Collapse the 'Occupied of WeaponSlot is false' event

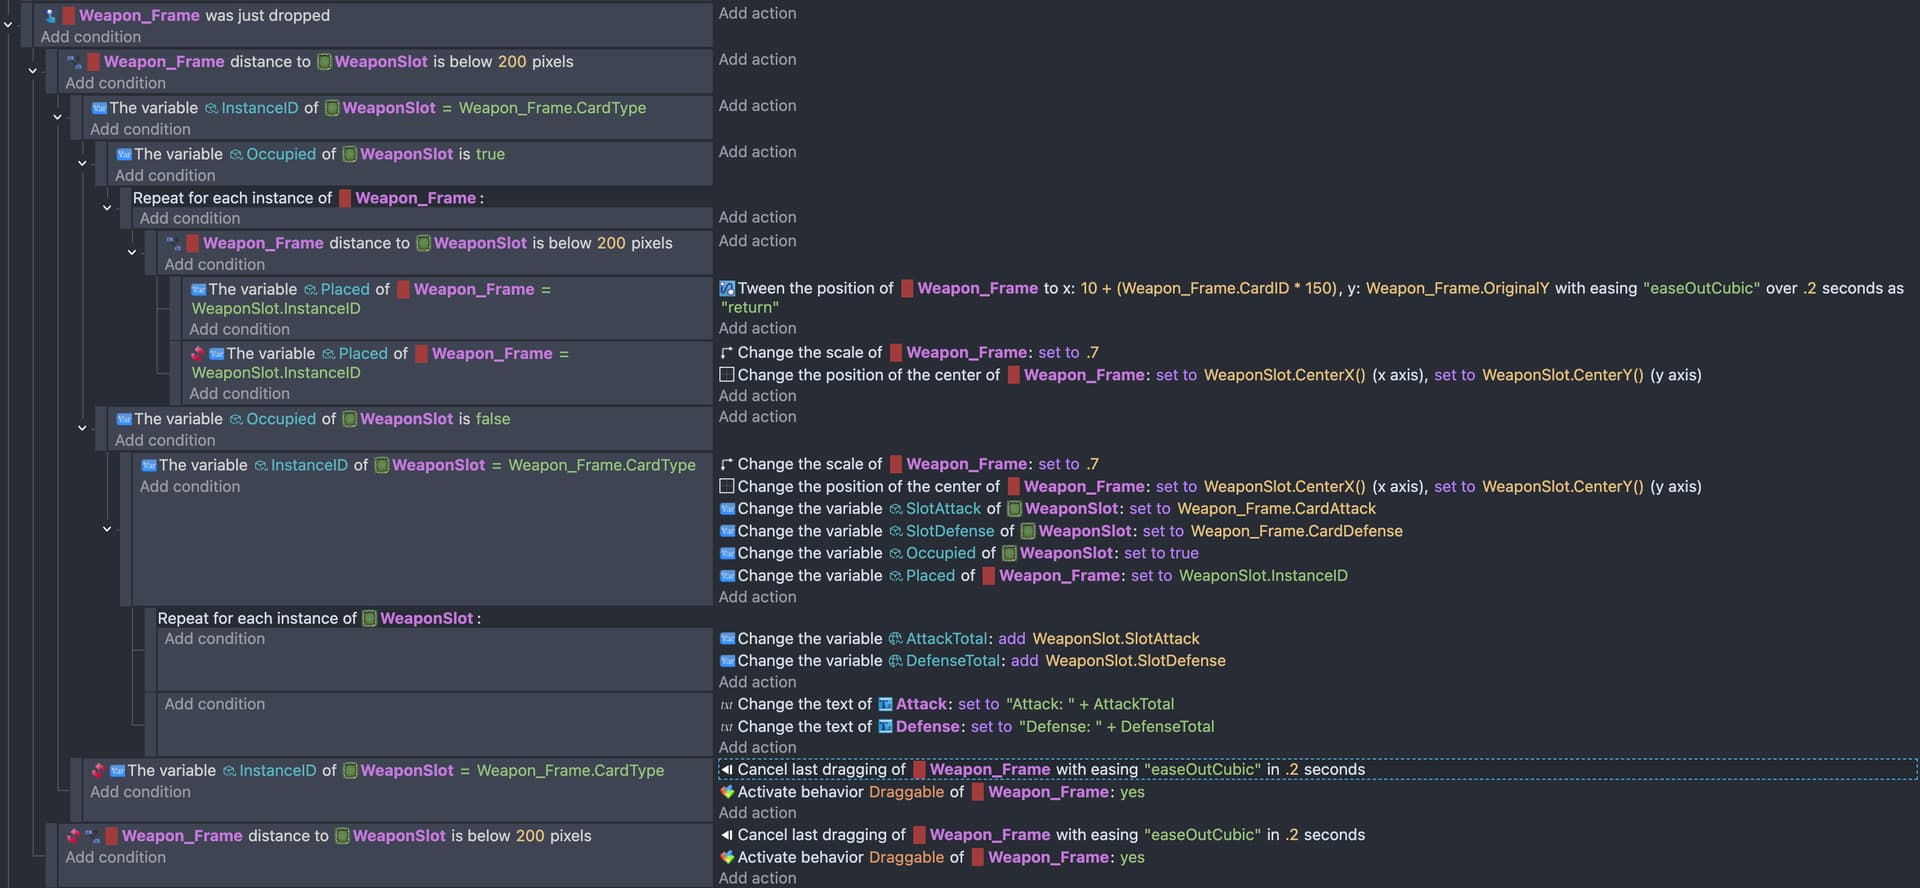pos(82,428)
